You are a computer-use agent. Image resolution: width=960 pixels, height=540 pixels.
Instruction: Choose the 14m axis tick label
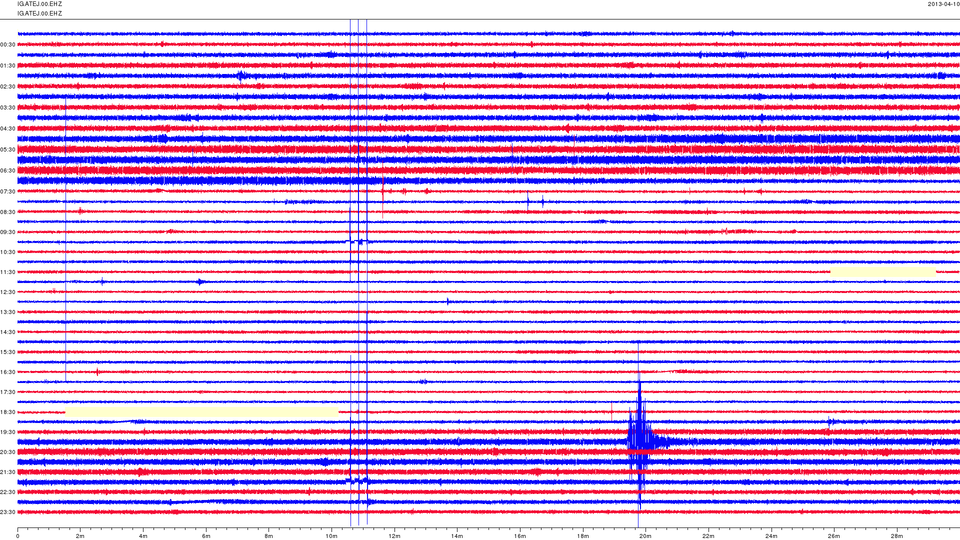point(457,536)
